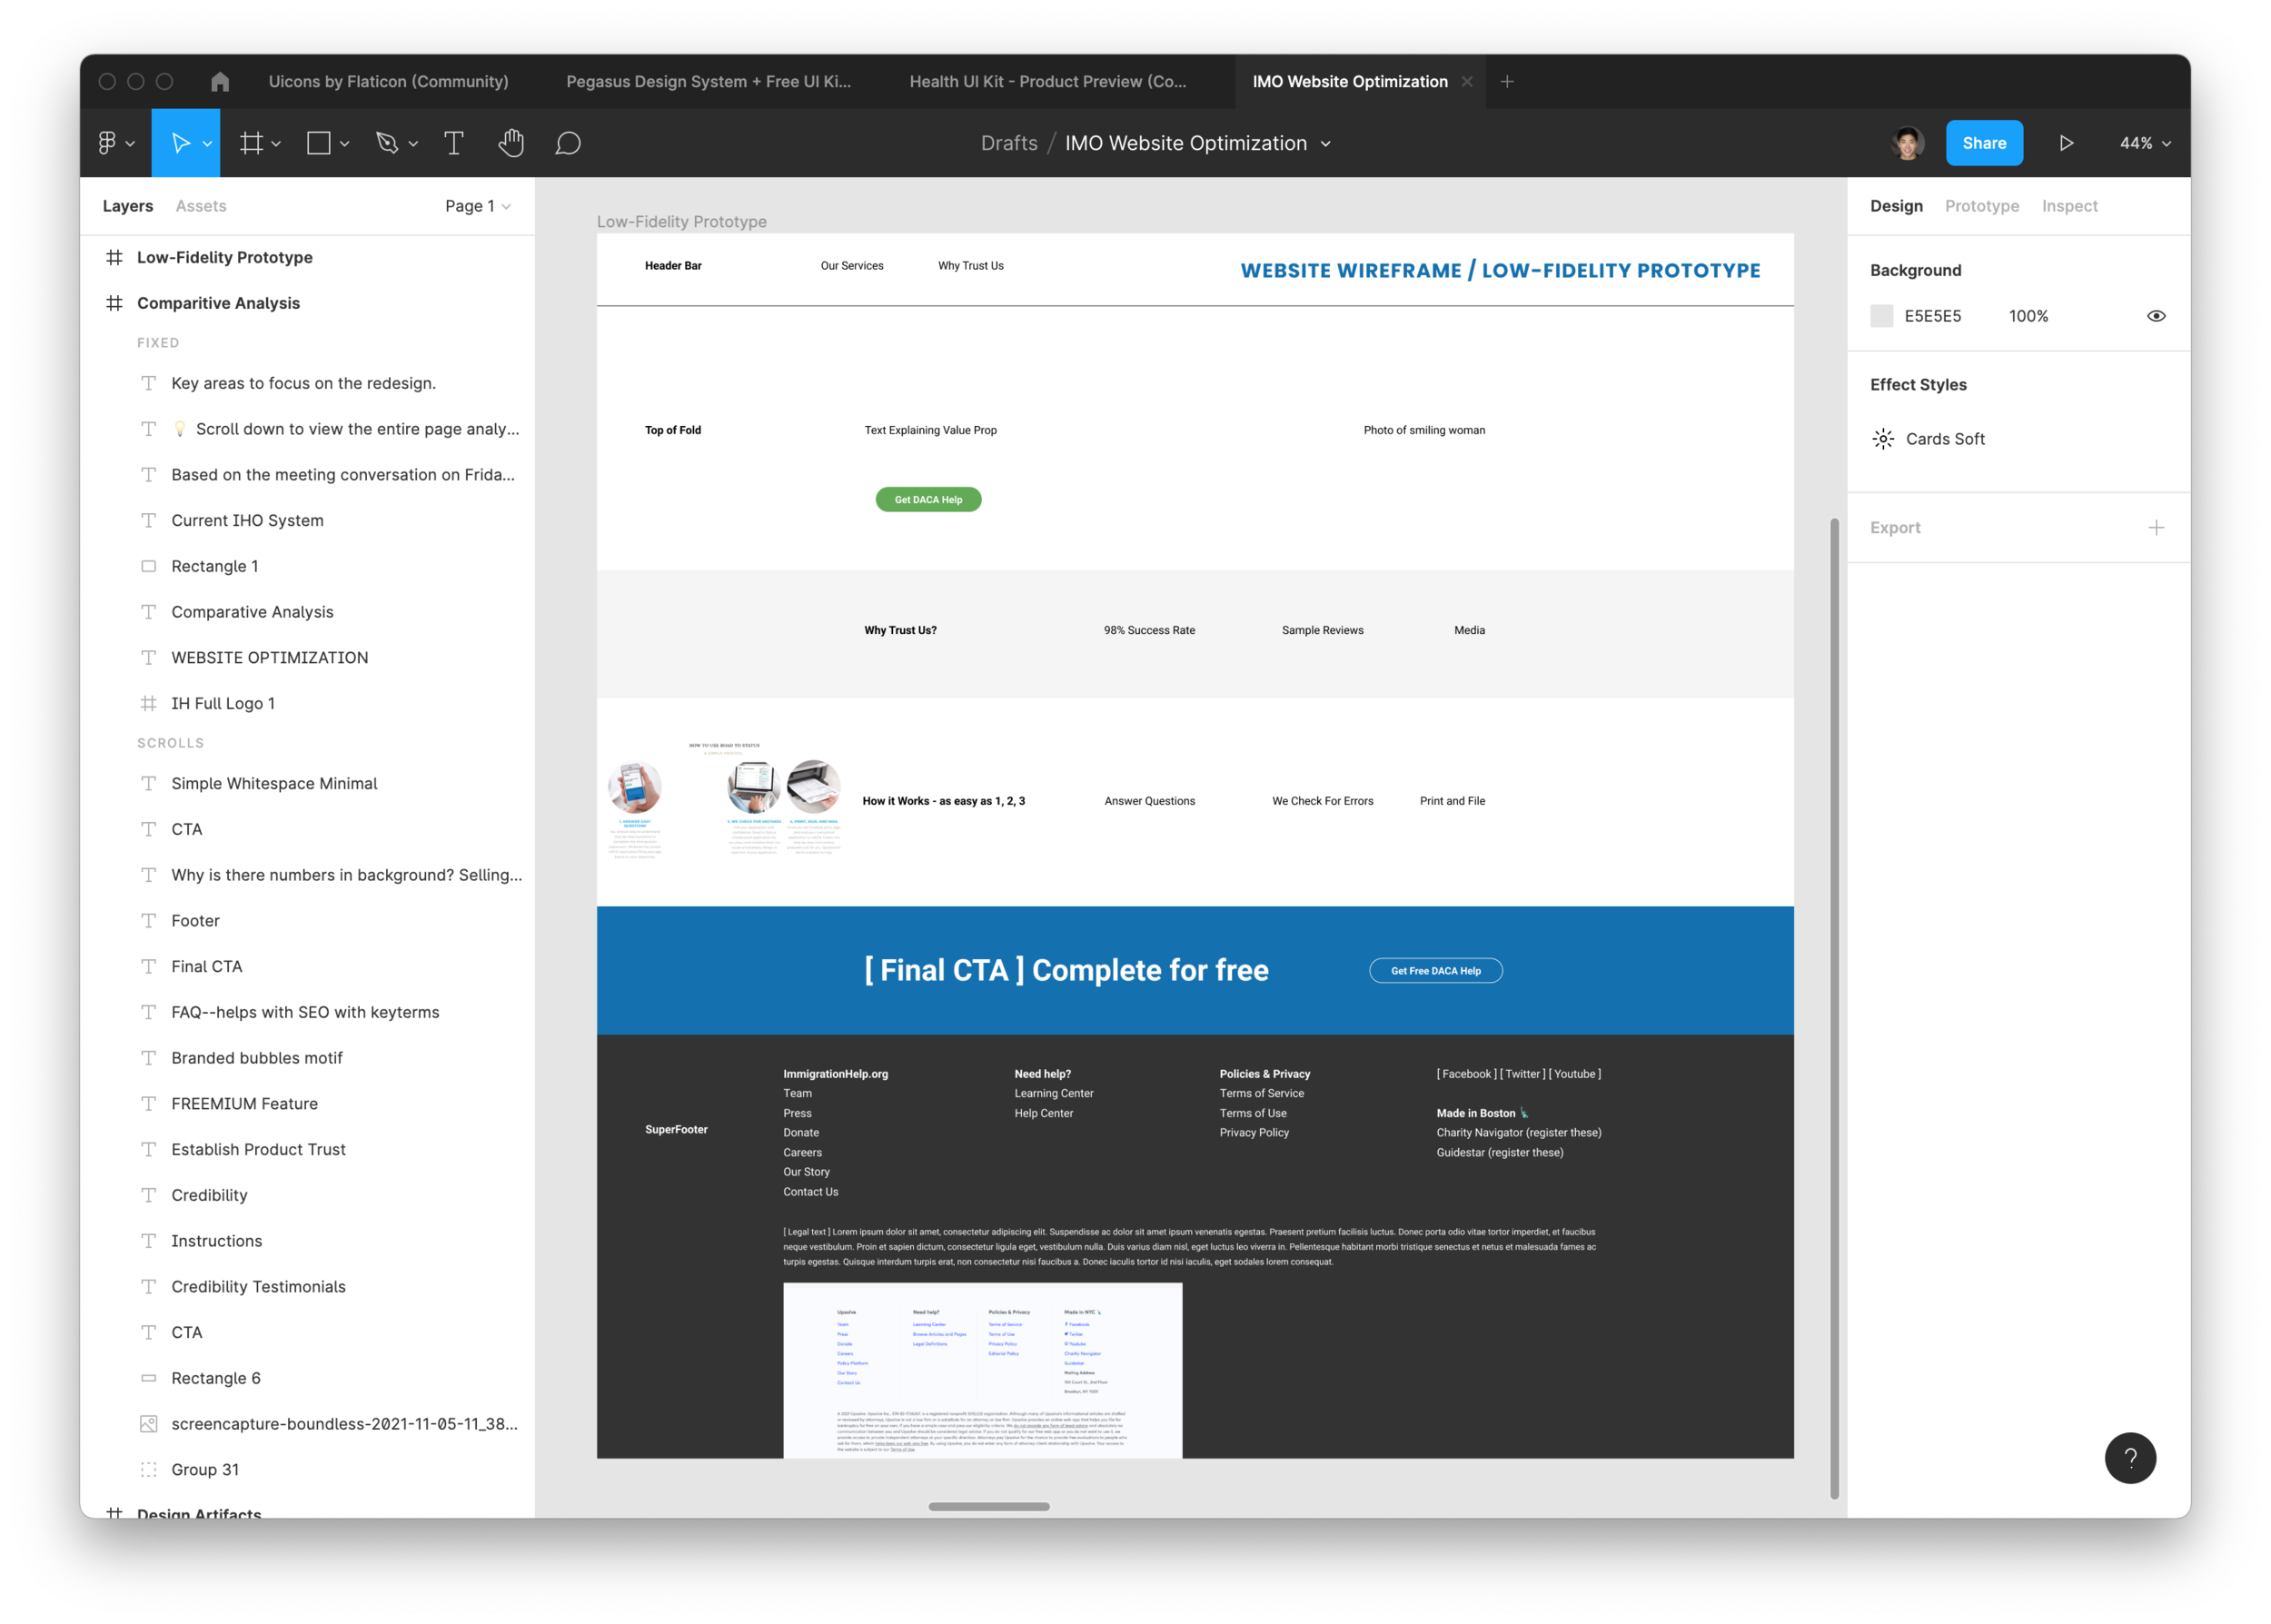Select the Rectangle 6 layer

[215, 1378]
